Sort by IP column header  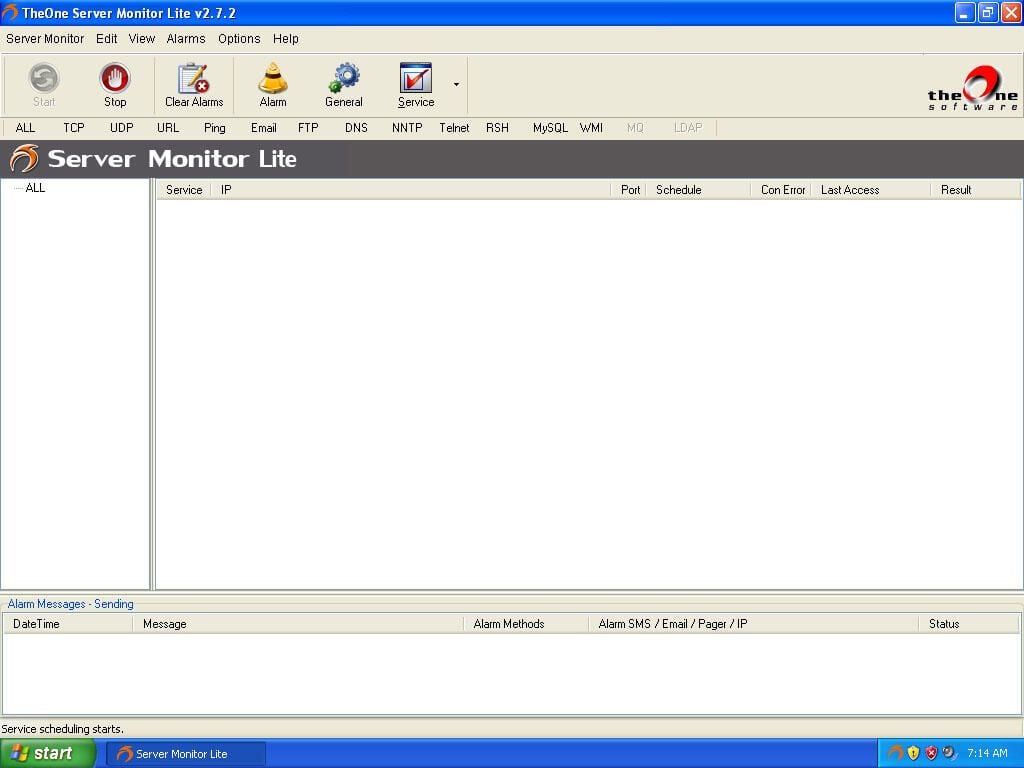point(411,190)
